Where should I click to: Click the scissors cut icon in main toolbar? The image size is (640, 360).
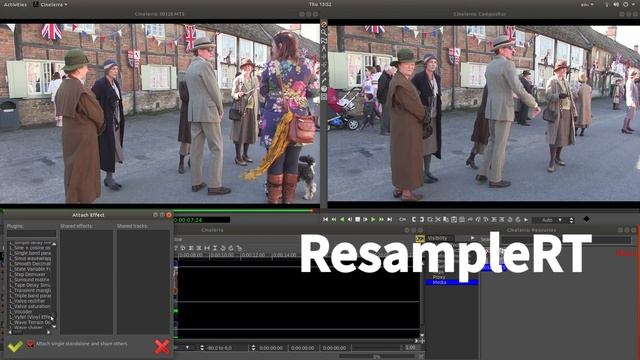438,220
